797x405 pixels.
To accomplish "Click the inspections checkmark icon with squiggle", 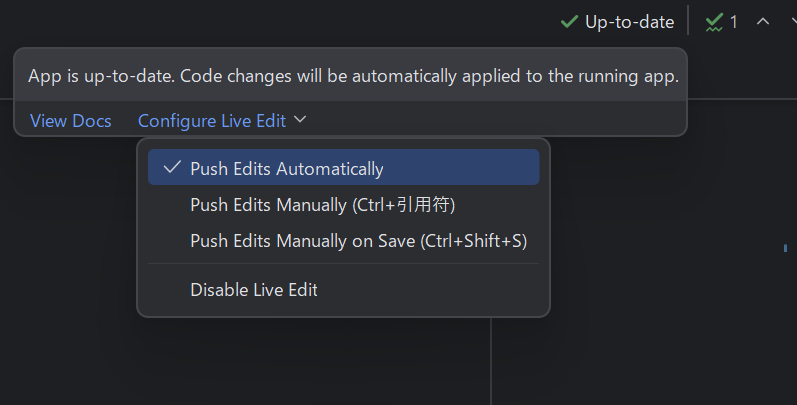I will coord(714,22).
